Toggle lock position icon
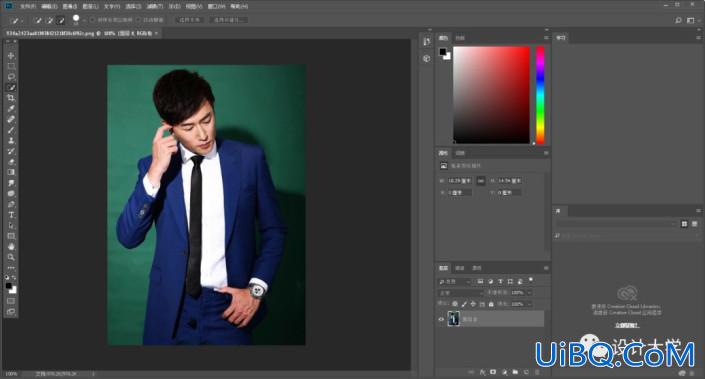This screenshot has height=379, width=705. click(x=473, y=304)
